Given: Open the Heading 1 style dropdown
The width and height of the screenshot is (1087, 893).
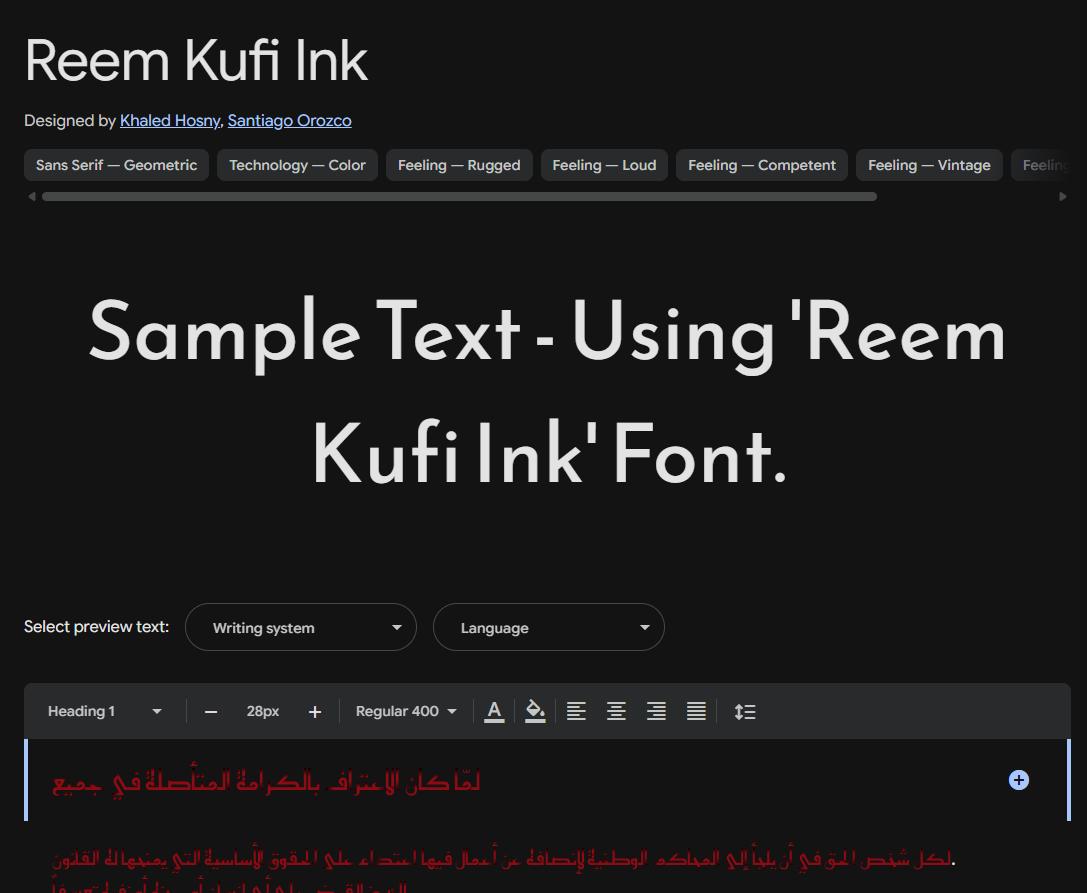Looking at the screenshot, I should [x=104, y=711].
